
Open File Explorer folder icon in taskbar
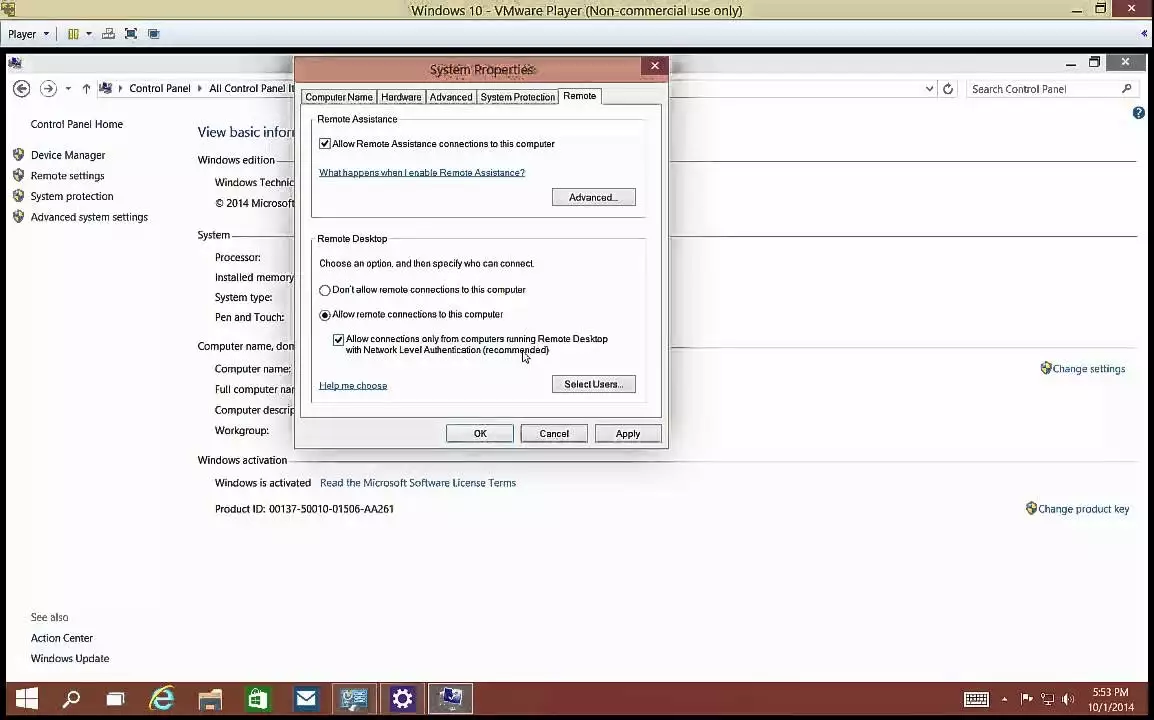point(210,698)
